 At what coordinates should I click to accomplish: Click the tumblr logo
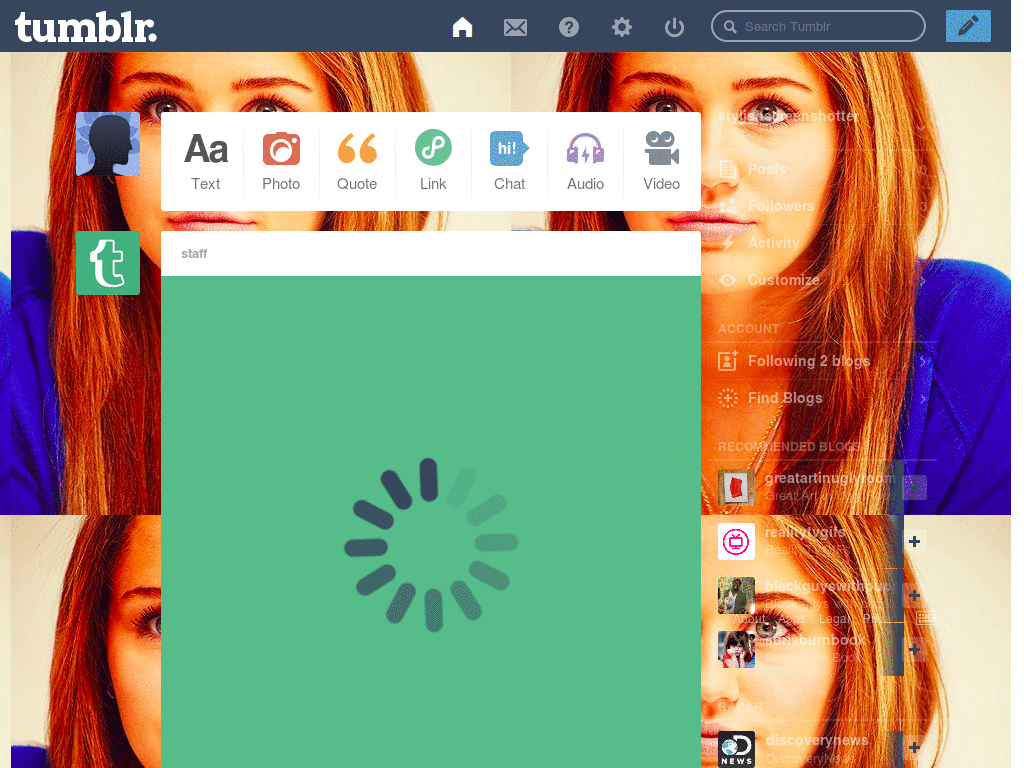(x=86, y=27)
